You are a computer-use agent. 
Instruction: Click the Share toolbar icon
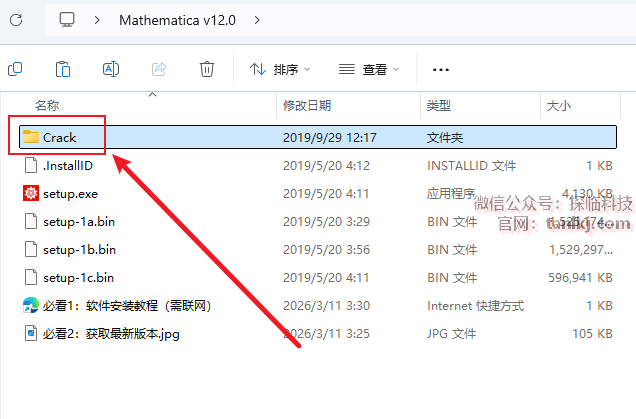[159, 69]
